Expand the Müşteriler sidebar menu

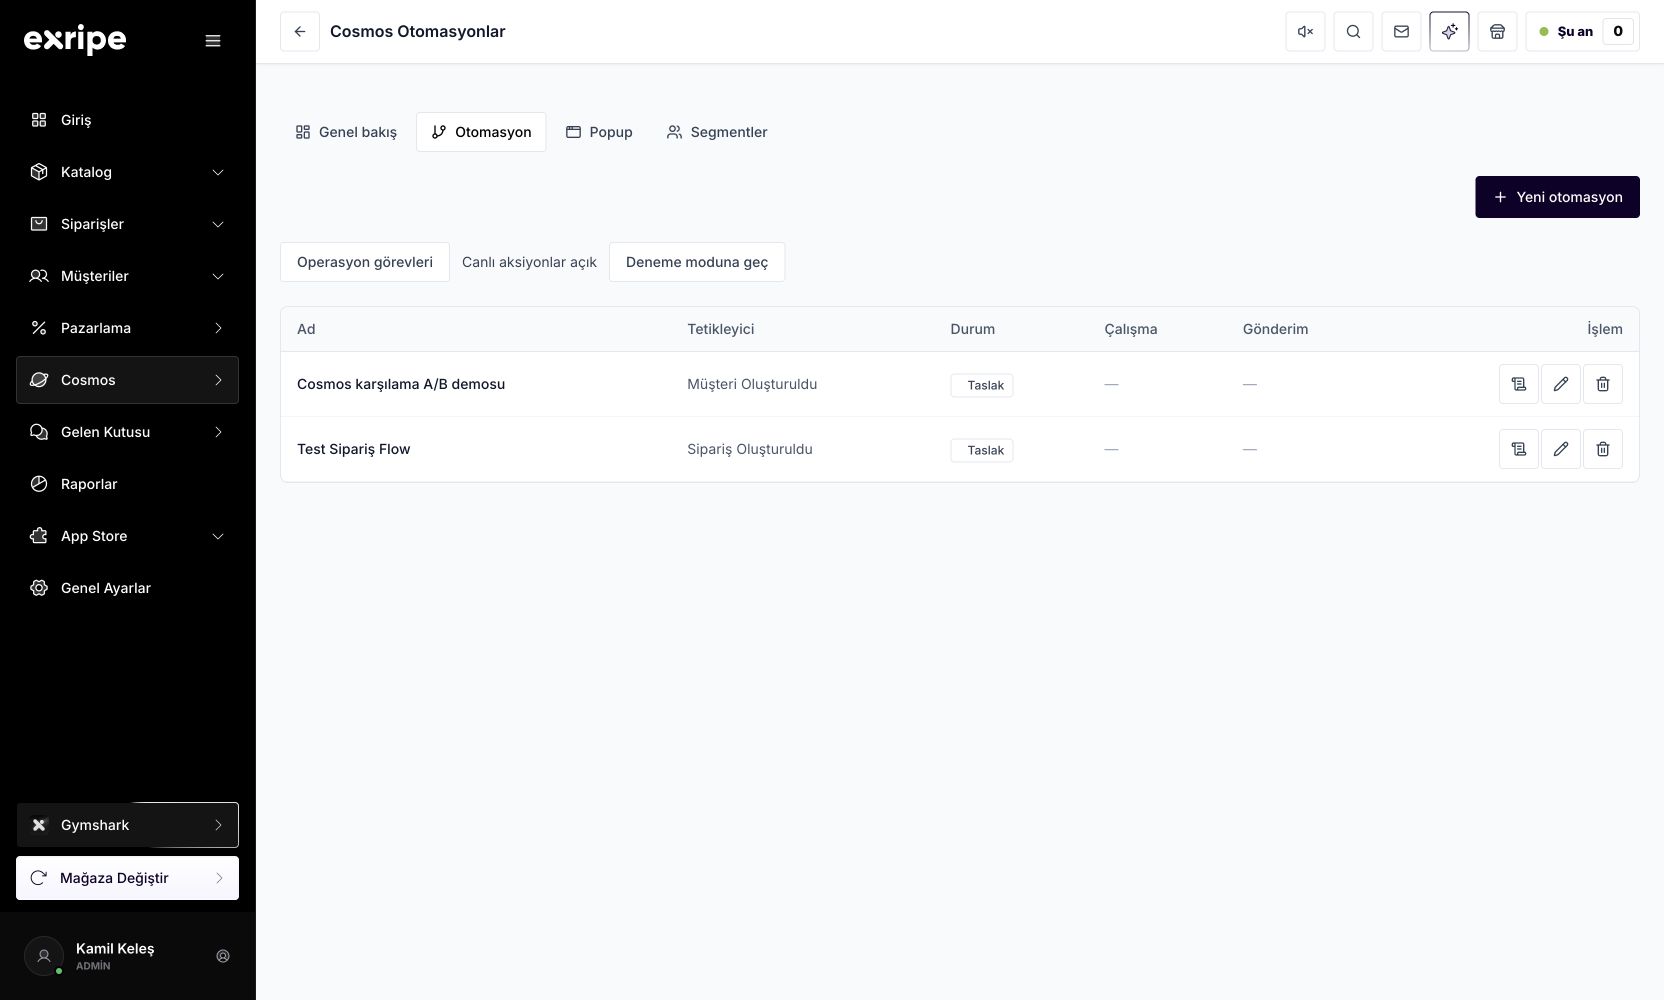(127, 276)
